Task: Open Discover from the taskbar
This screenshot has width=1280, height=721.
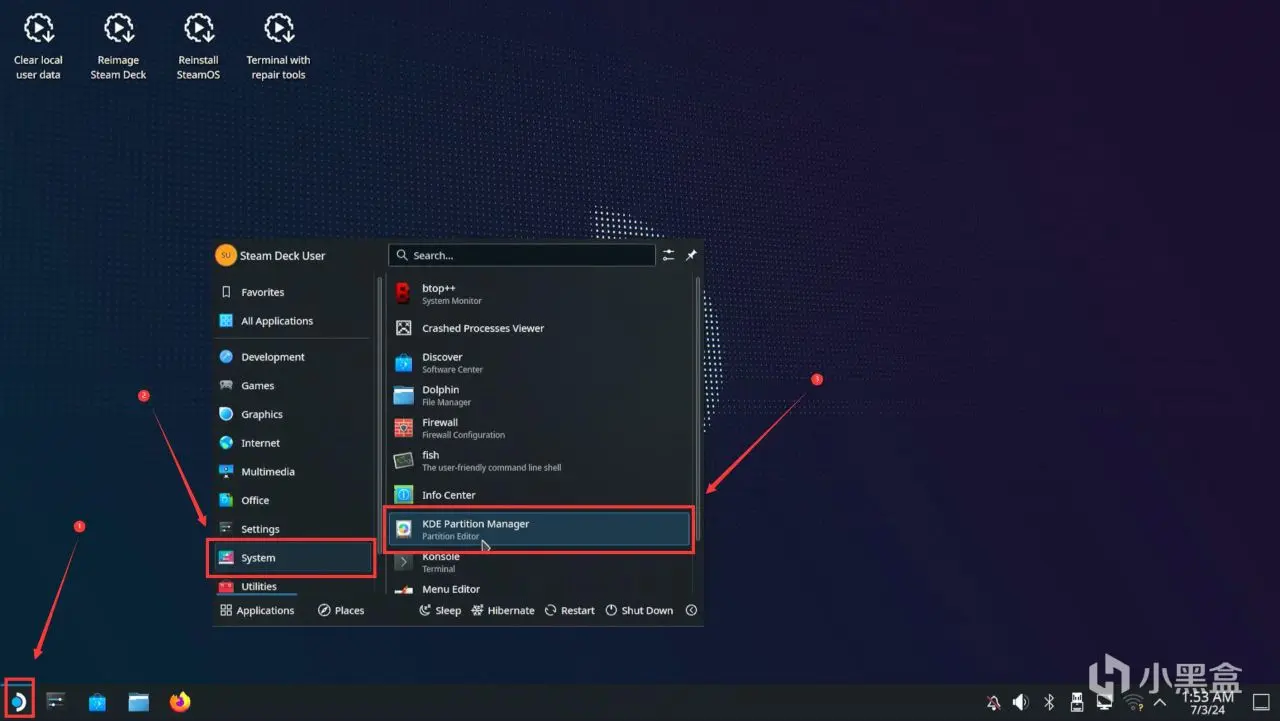Action: tap(97, 702)
